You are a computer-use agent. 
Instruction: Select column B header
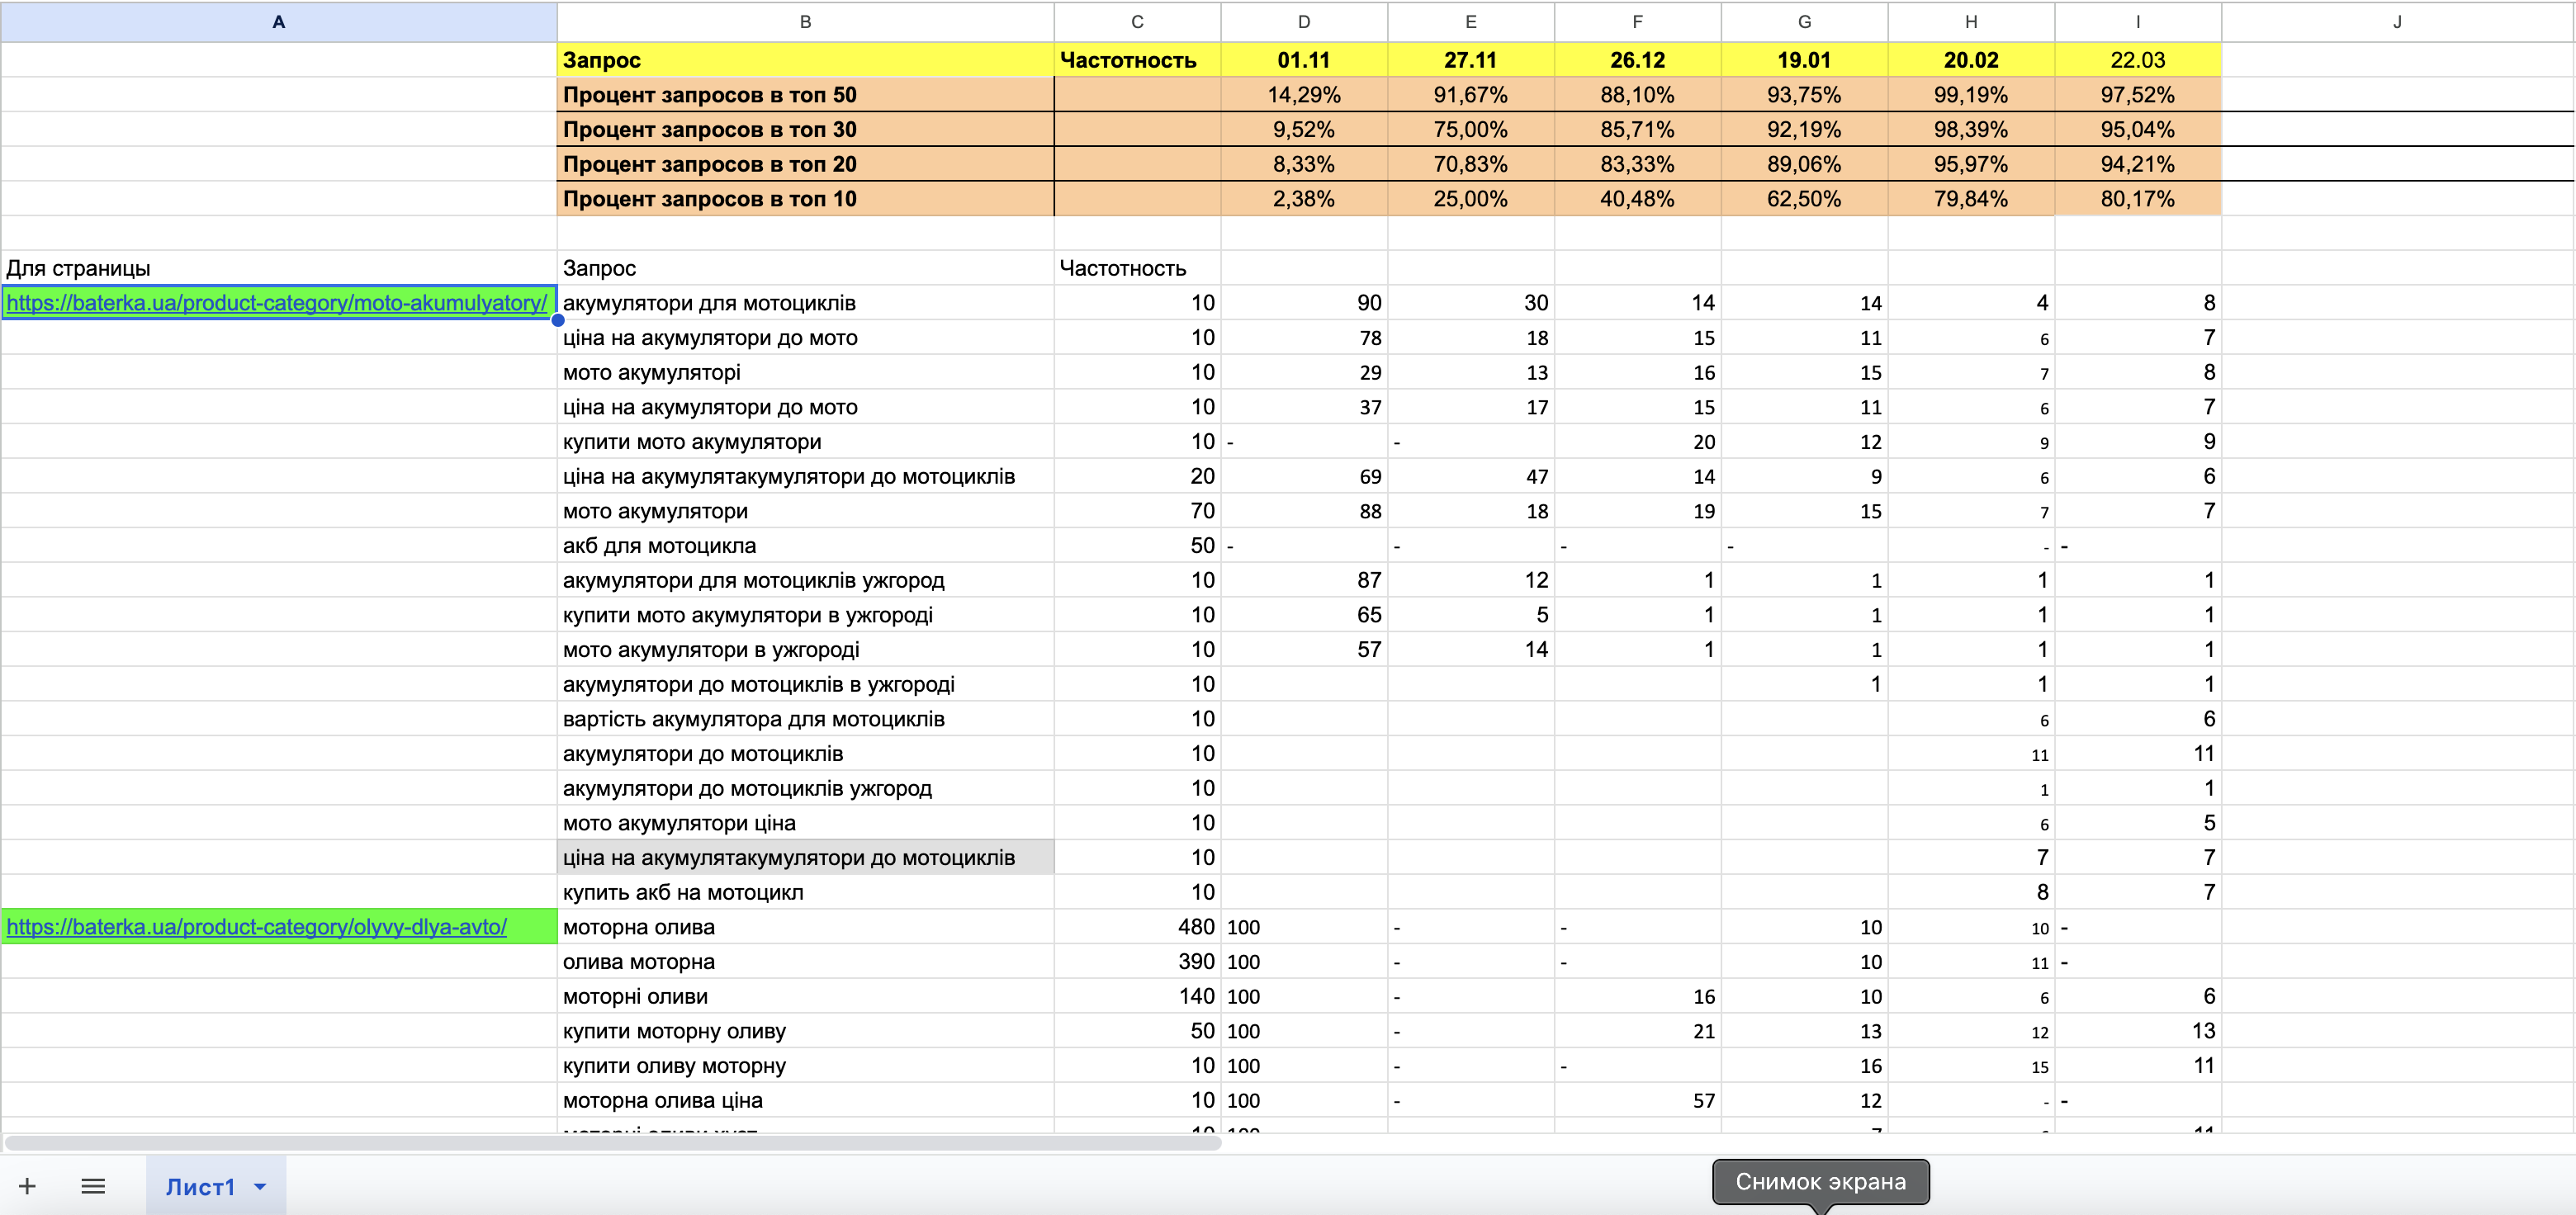[x=805, y=22]
